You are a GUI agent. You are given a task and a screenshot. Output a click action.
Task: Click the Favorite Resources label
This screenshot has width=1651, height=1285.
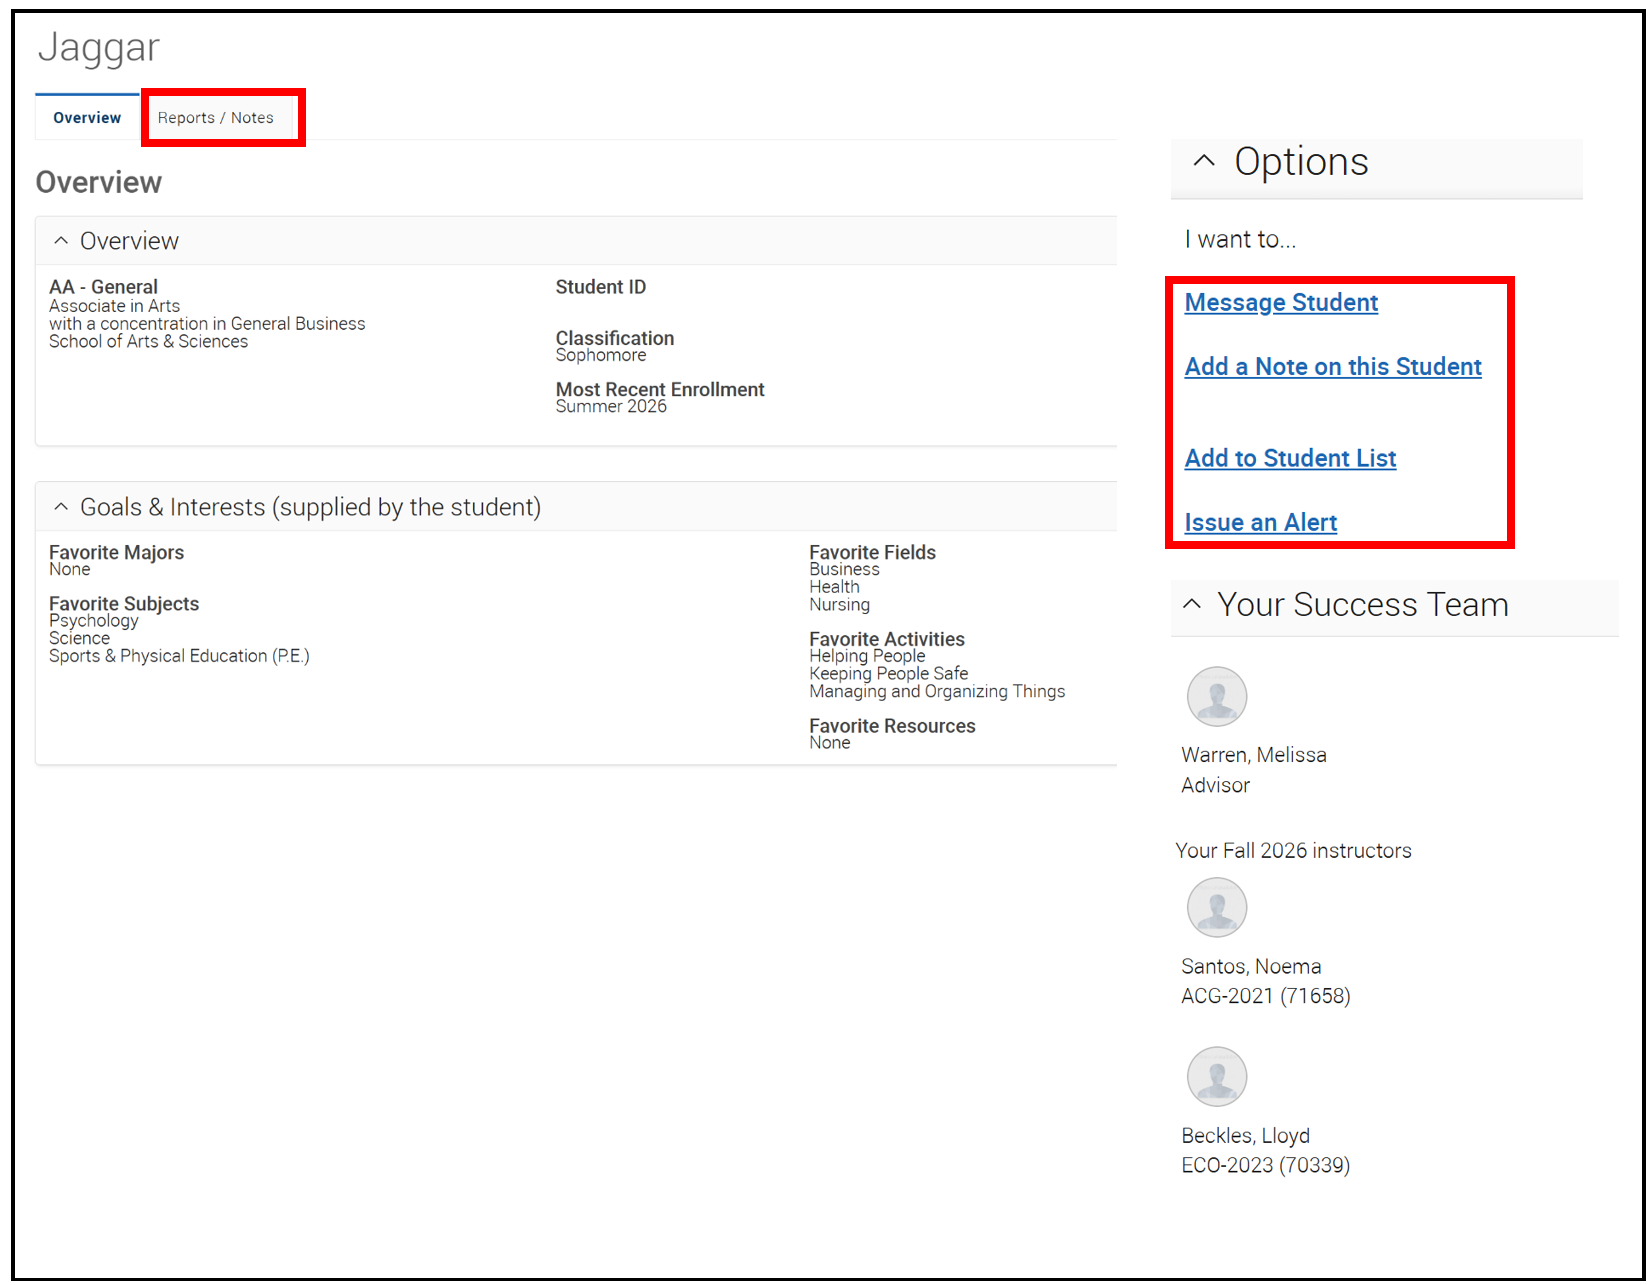[x=892, y=726]
